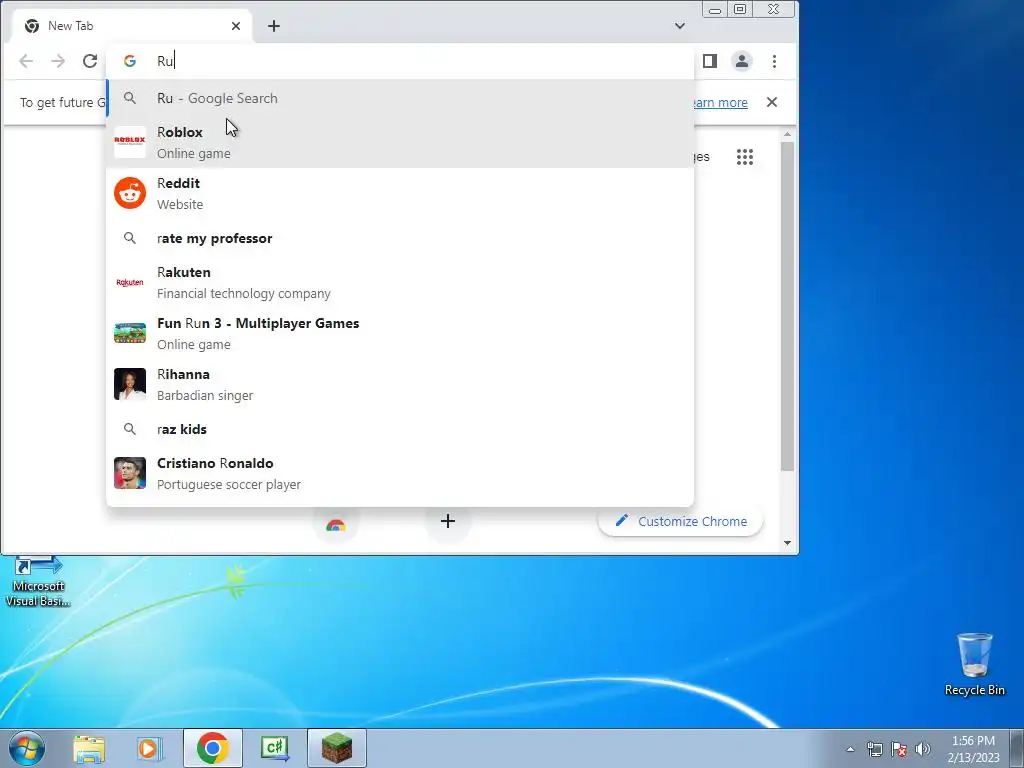This screenshot has height=768, width=1024.
Task: Select Fun Run 3 Multiplayer Games suggestion
Action: tap(400, 333)
